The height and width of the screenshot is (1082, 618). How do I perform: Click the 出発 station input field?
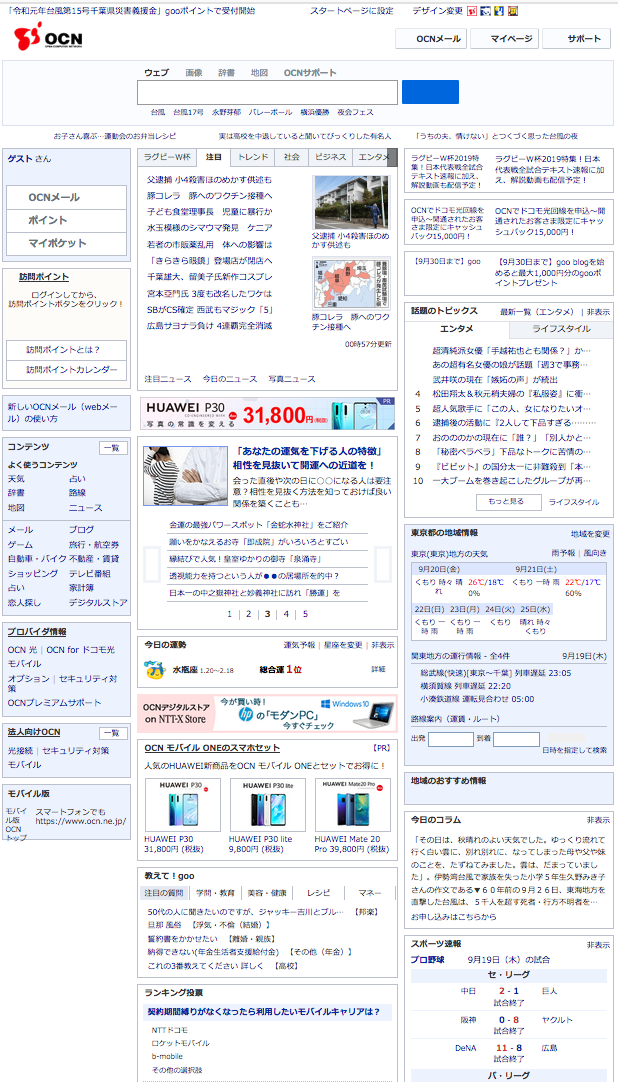pyautogui.click(x=450, y=740)
